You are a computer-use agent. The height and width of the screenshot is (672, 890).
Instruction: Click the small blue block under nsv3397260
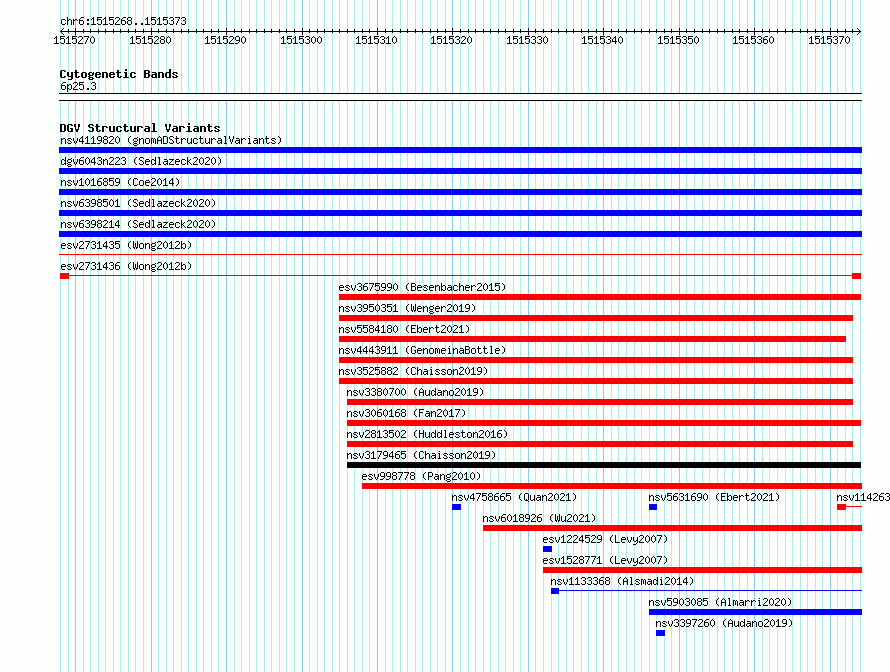[x=660, y=633]
